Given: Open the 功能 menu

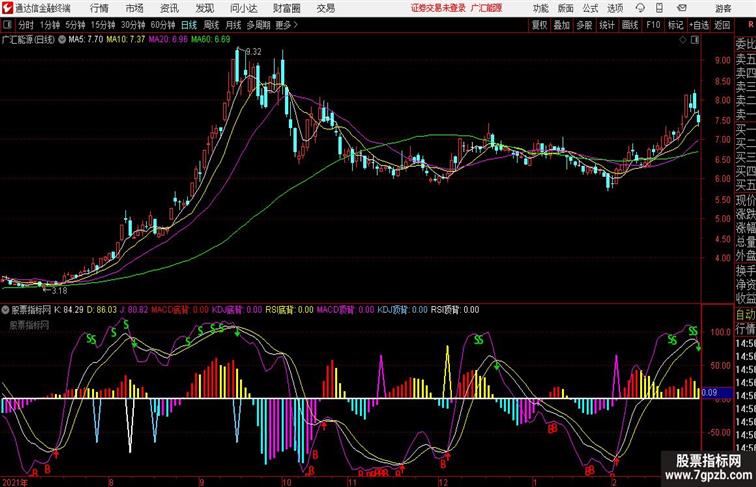Looking at the screenshot, I should [x=541, y=8].
